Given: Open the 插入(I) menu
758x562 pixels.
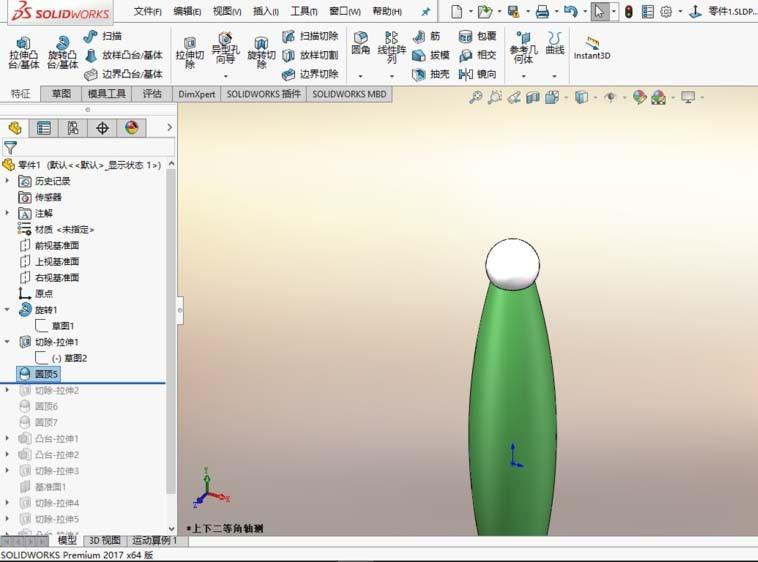Looking at the screenshot, I should (266, 11).
